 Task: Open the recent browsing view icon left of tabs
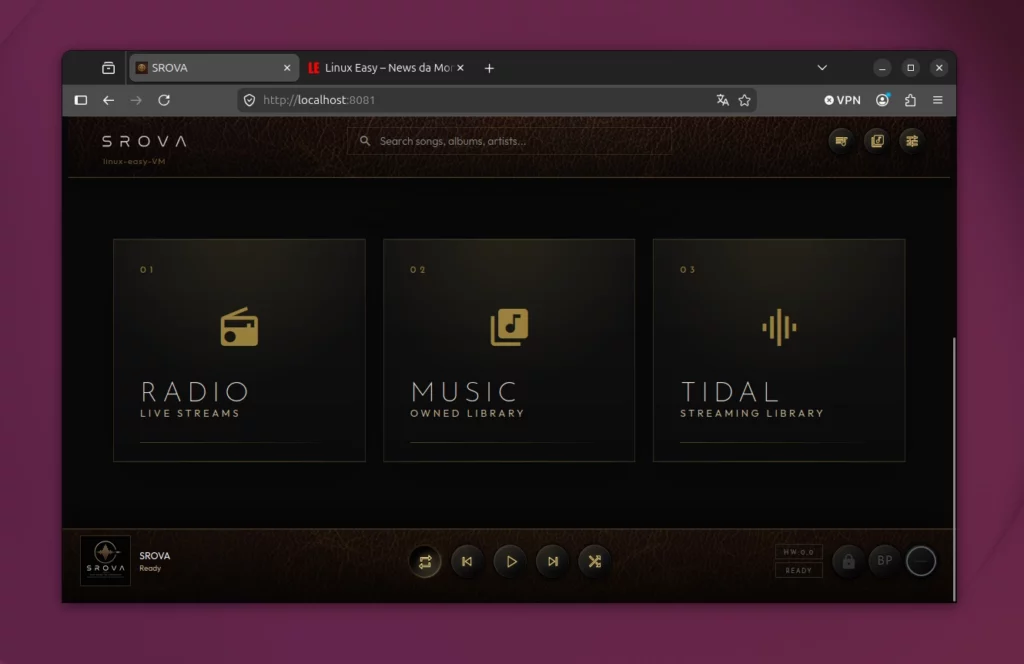[108, 68]
